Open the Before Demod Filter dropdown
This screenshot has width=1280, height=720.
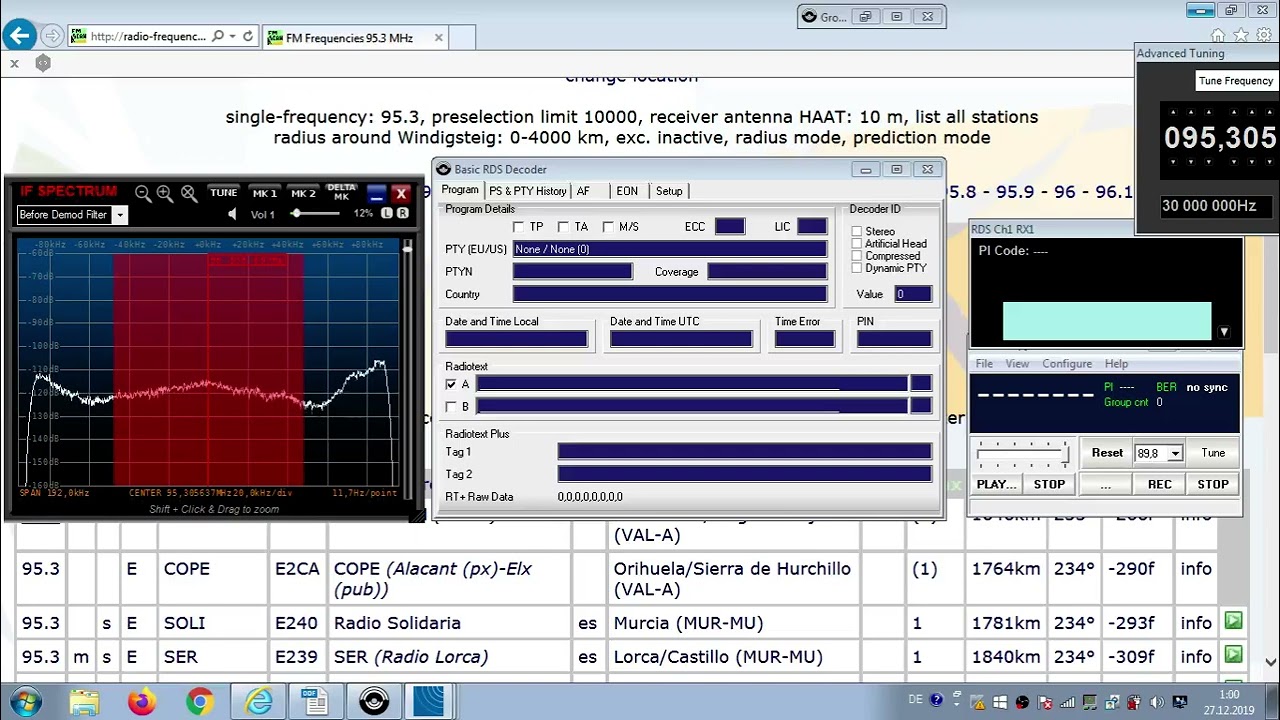point(119,215)
